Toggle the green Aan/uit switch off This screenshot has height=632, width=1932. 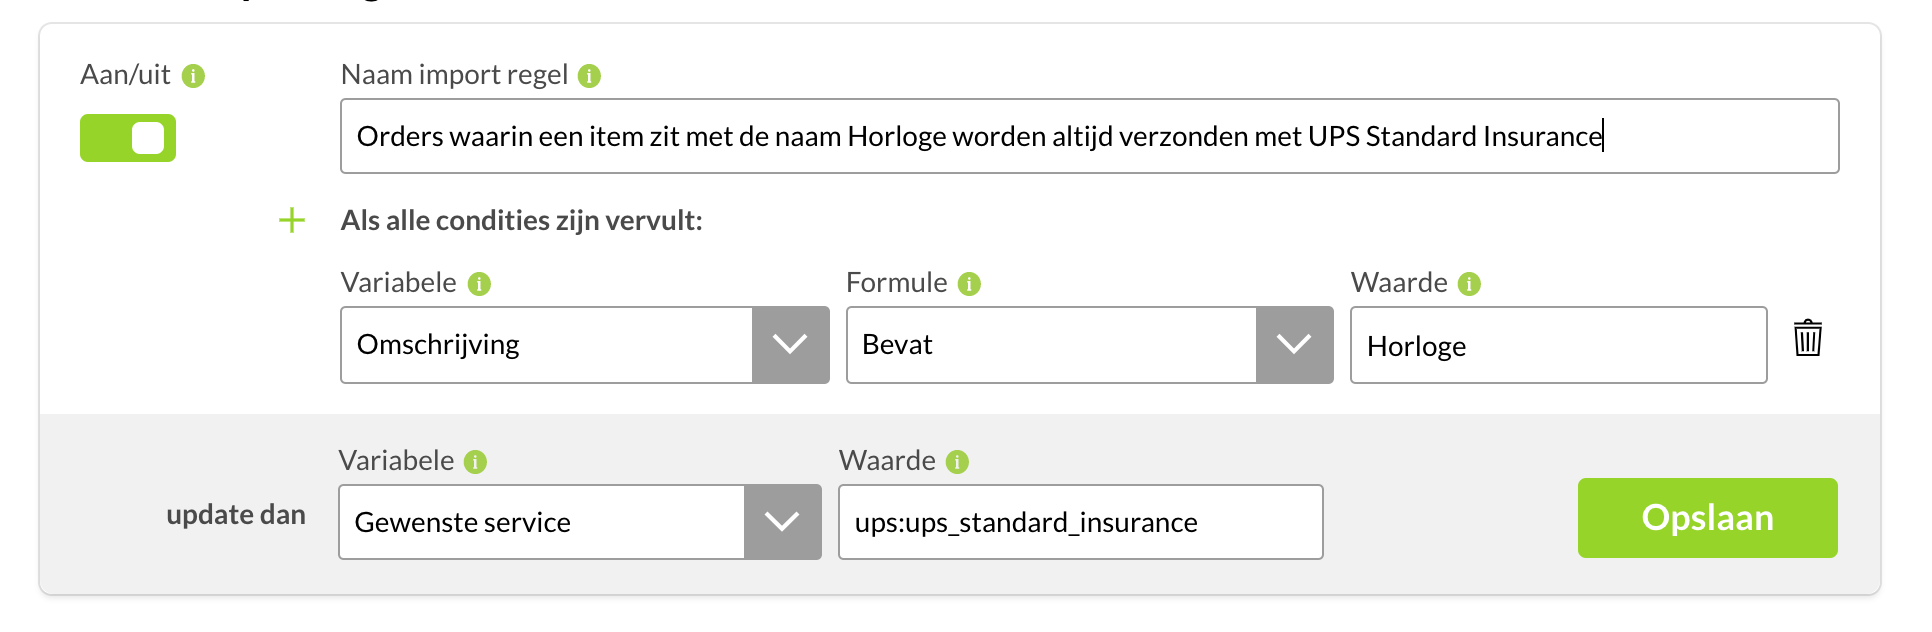coord(128,138)
